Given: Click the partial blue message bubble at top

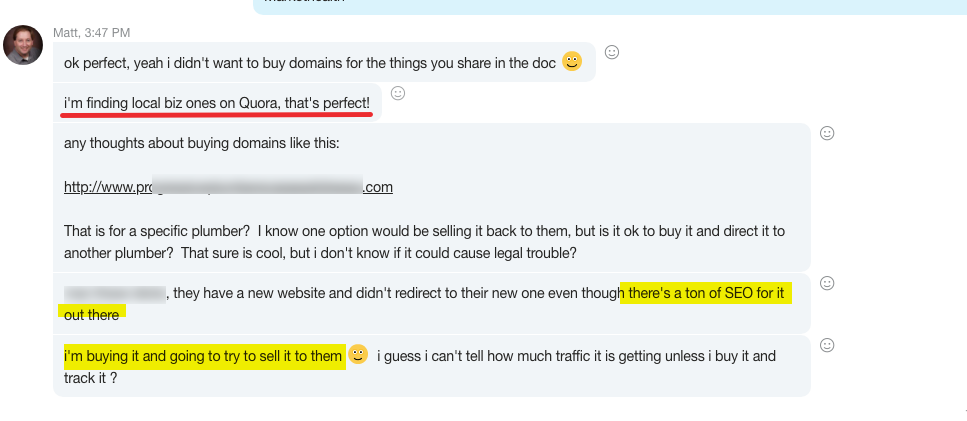Looking at the screenshot, I should tap(600, 5).
